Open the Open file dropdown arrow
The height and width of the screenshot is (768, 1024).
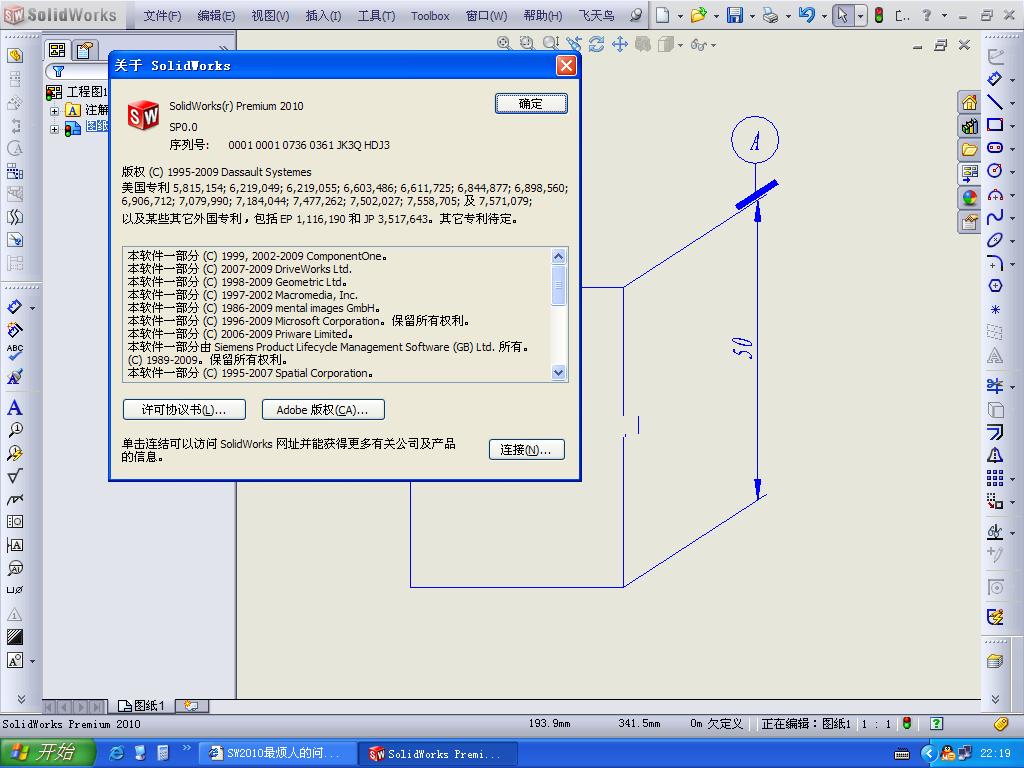coord(716,16)
